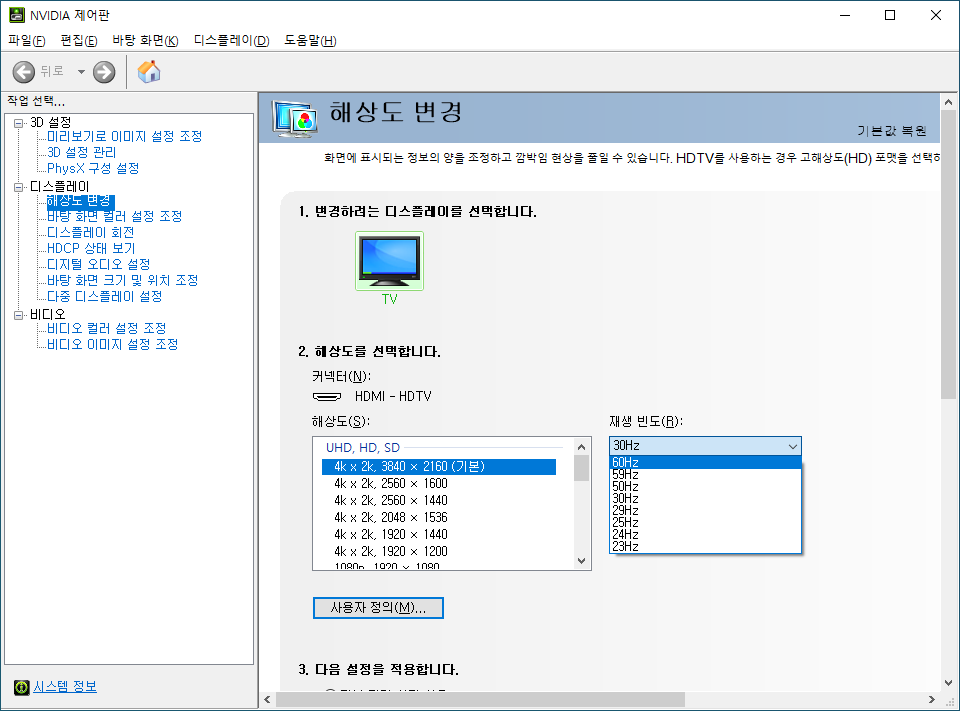
Task: Click the forward arrow button
Action: [104, 72]
